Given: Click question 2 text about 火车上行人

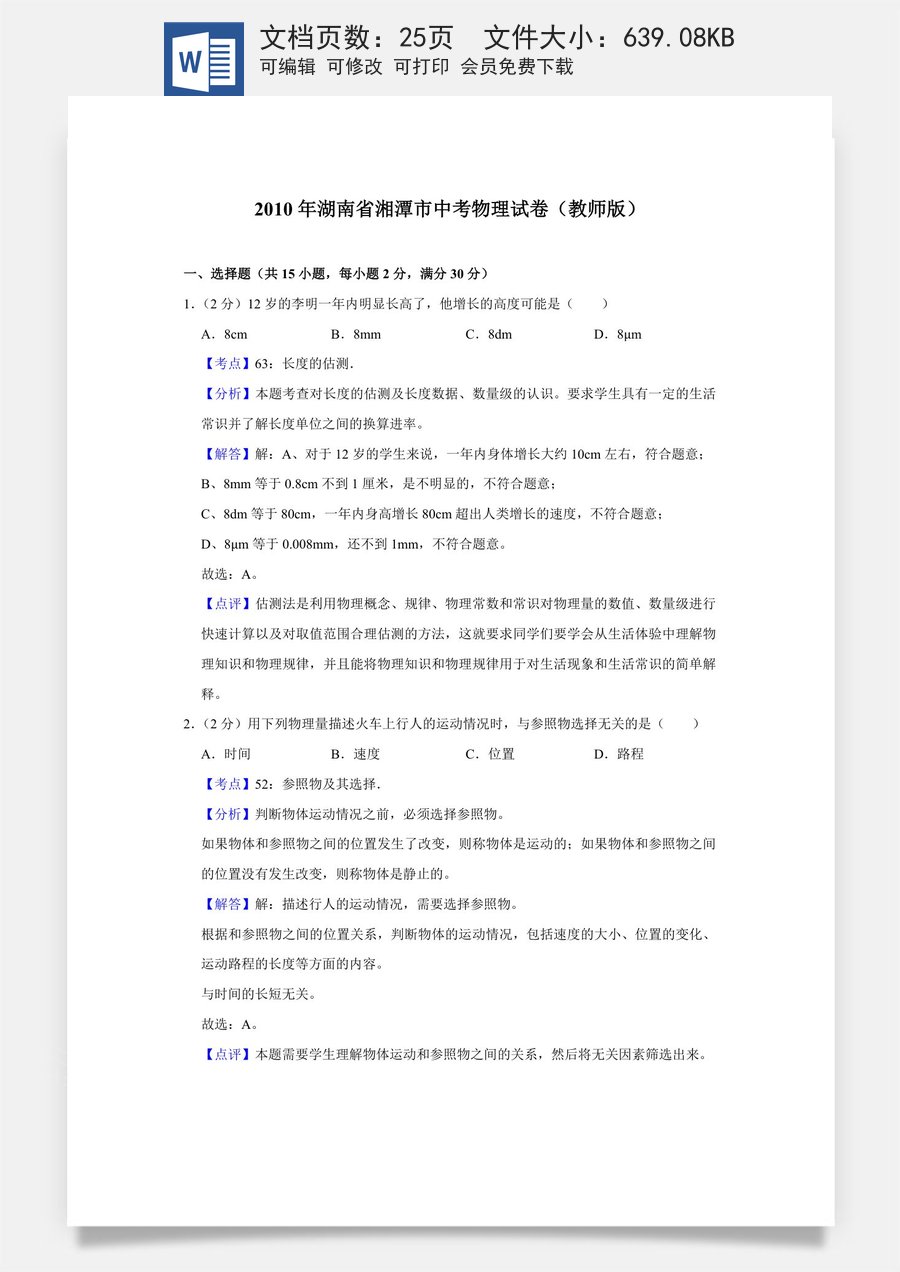Looking at the screenshot, I should point(441,724).
